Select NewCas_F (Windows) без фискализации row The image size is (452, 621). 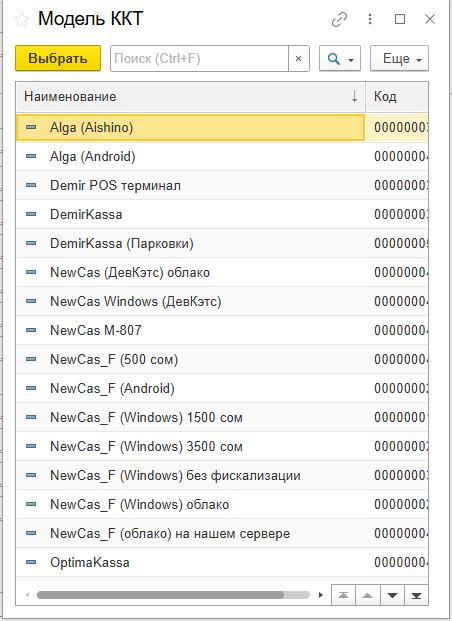click(x=222, y=475)
